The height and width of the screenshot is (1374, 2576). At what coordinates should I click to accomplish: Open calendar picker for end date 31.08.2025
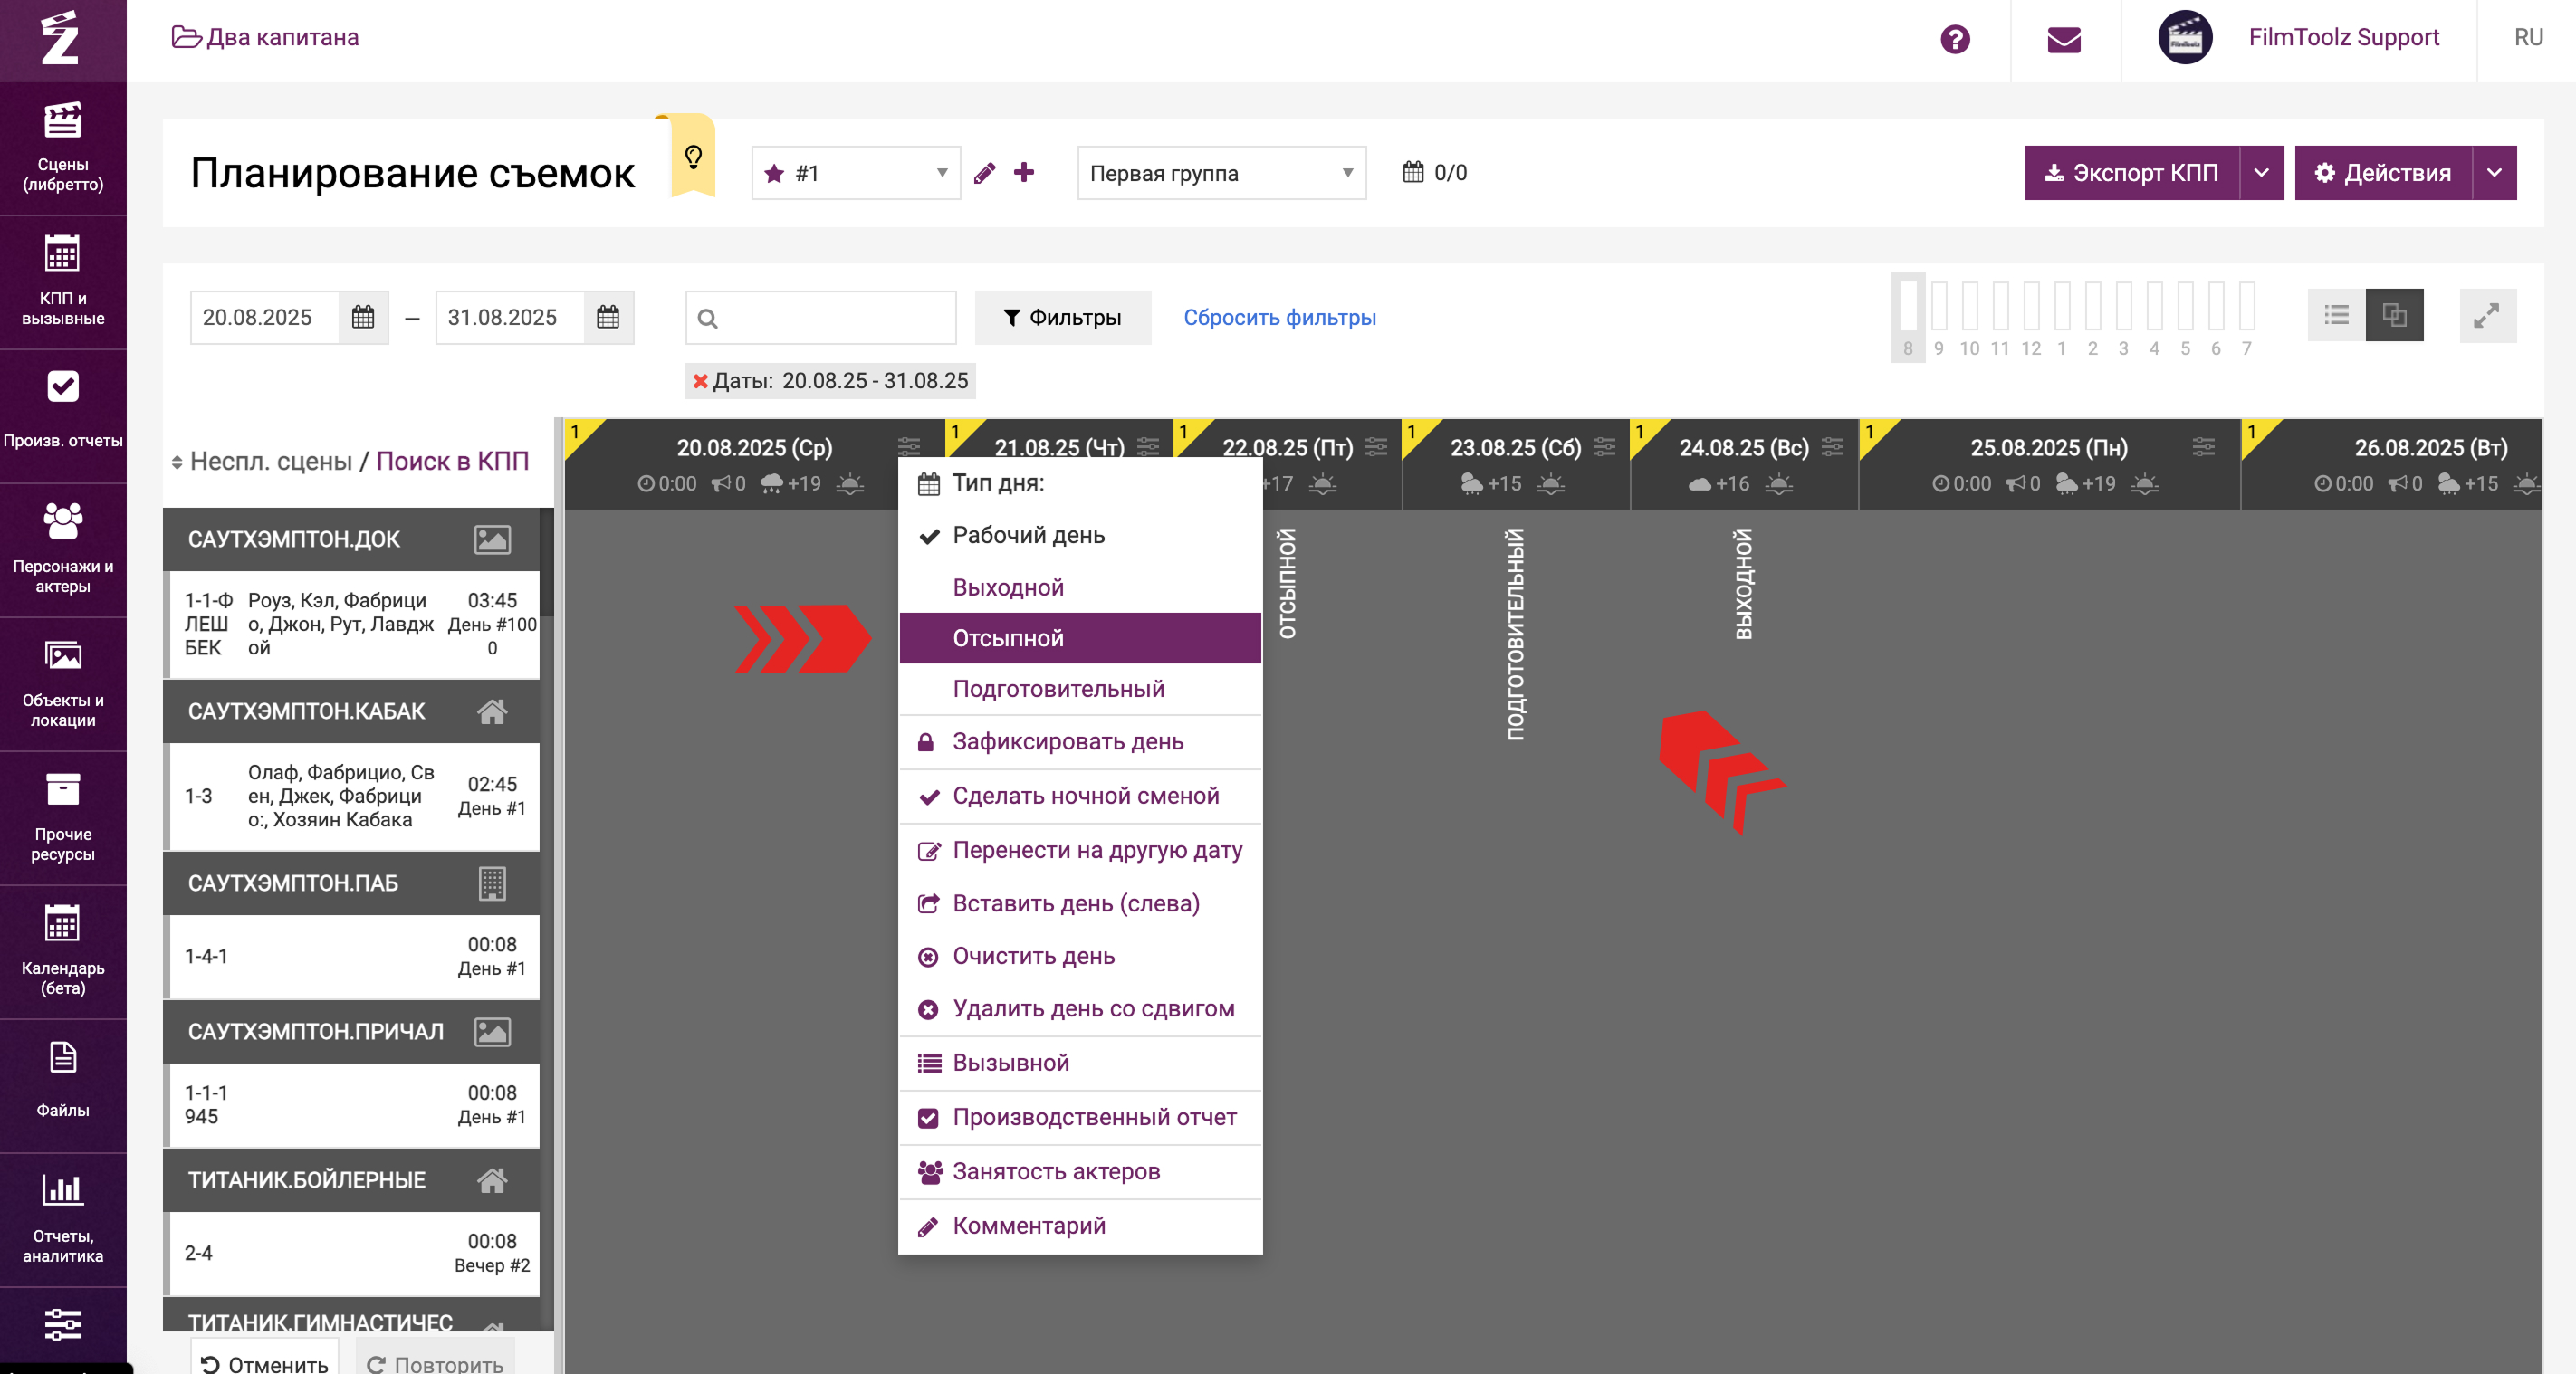tap(608, 317)
